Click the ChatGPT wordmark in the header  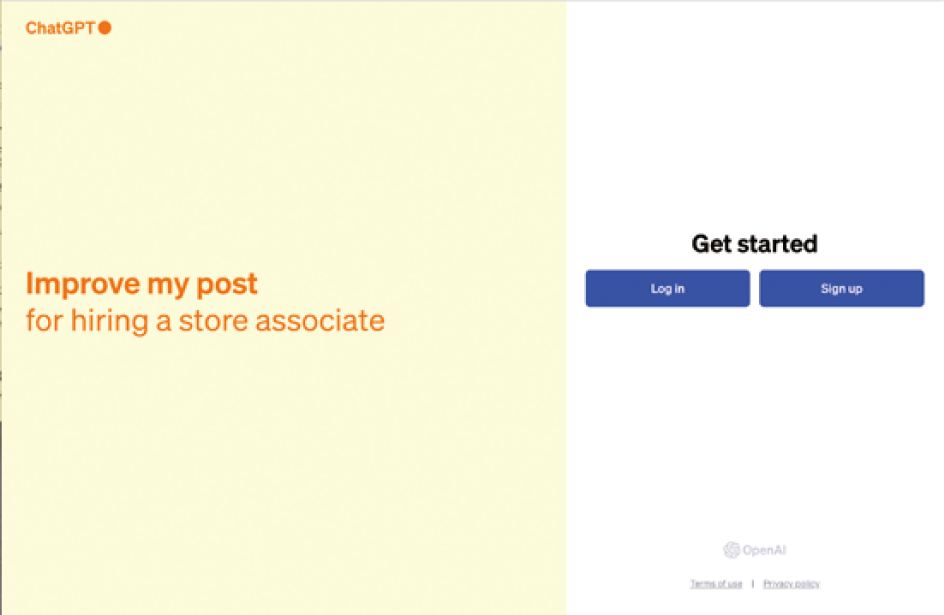tap(60, 28)
